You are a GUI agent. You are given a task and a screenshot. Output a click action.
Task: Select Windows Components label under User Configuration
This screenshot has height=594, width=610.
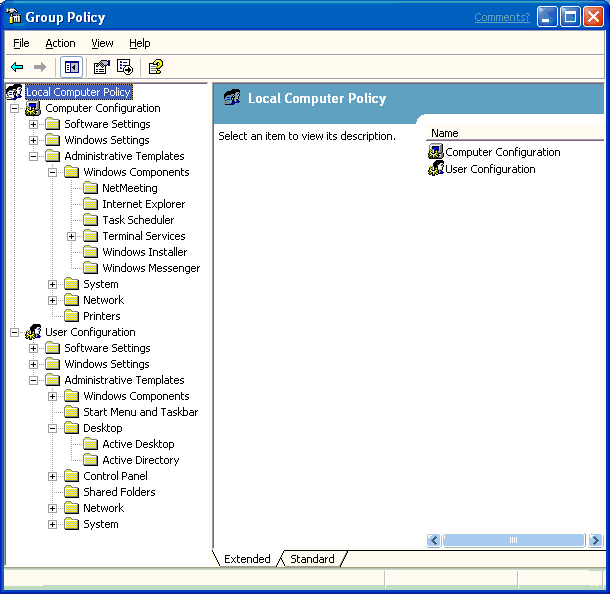tap(136, 396)
